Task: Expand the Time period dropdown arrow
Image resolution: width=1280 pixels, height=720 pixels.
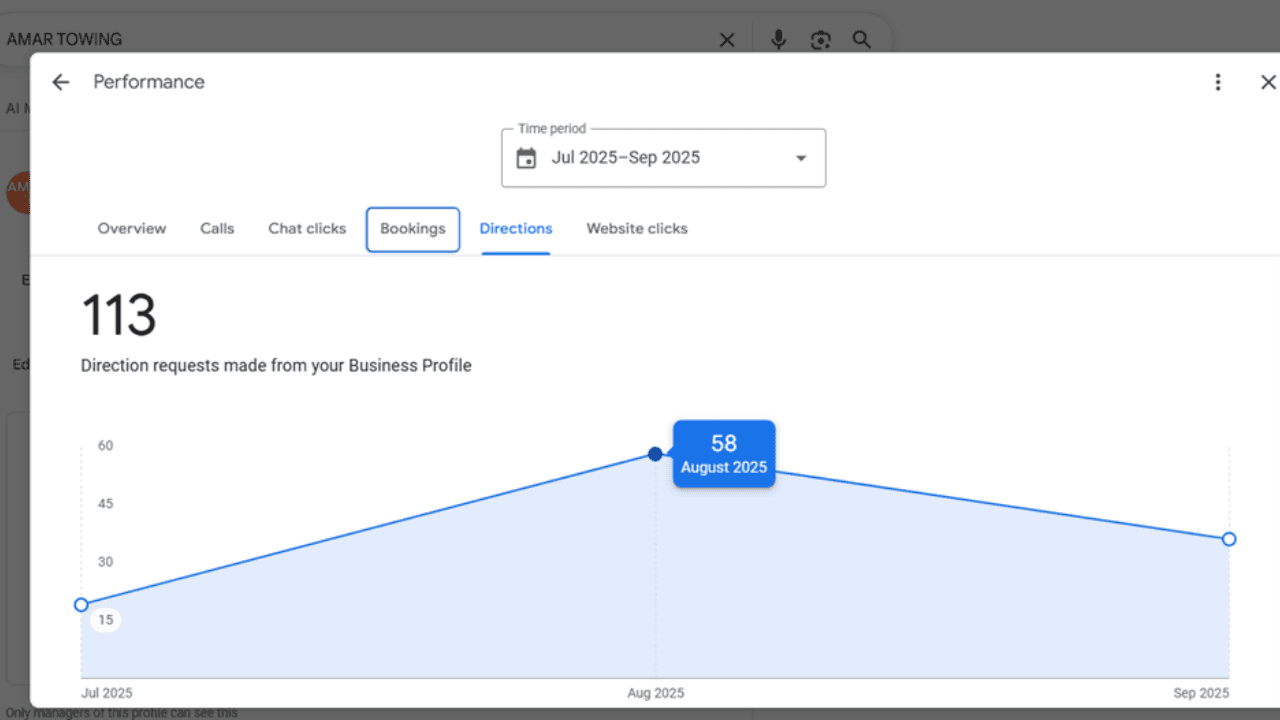Action: (x=800, y=158)
